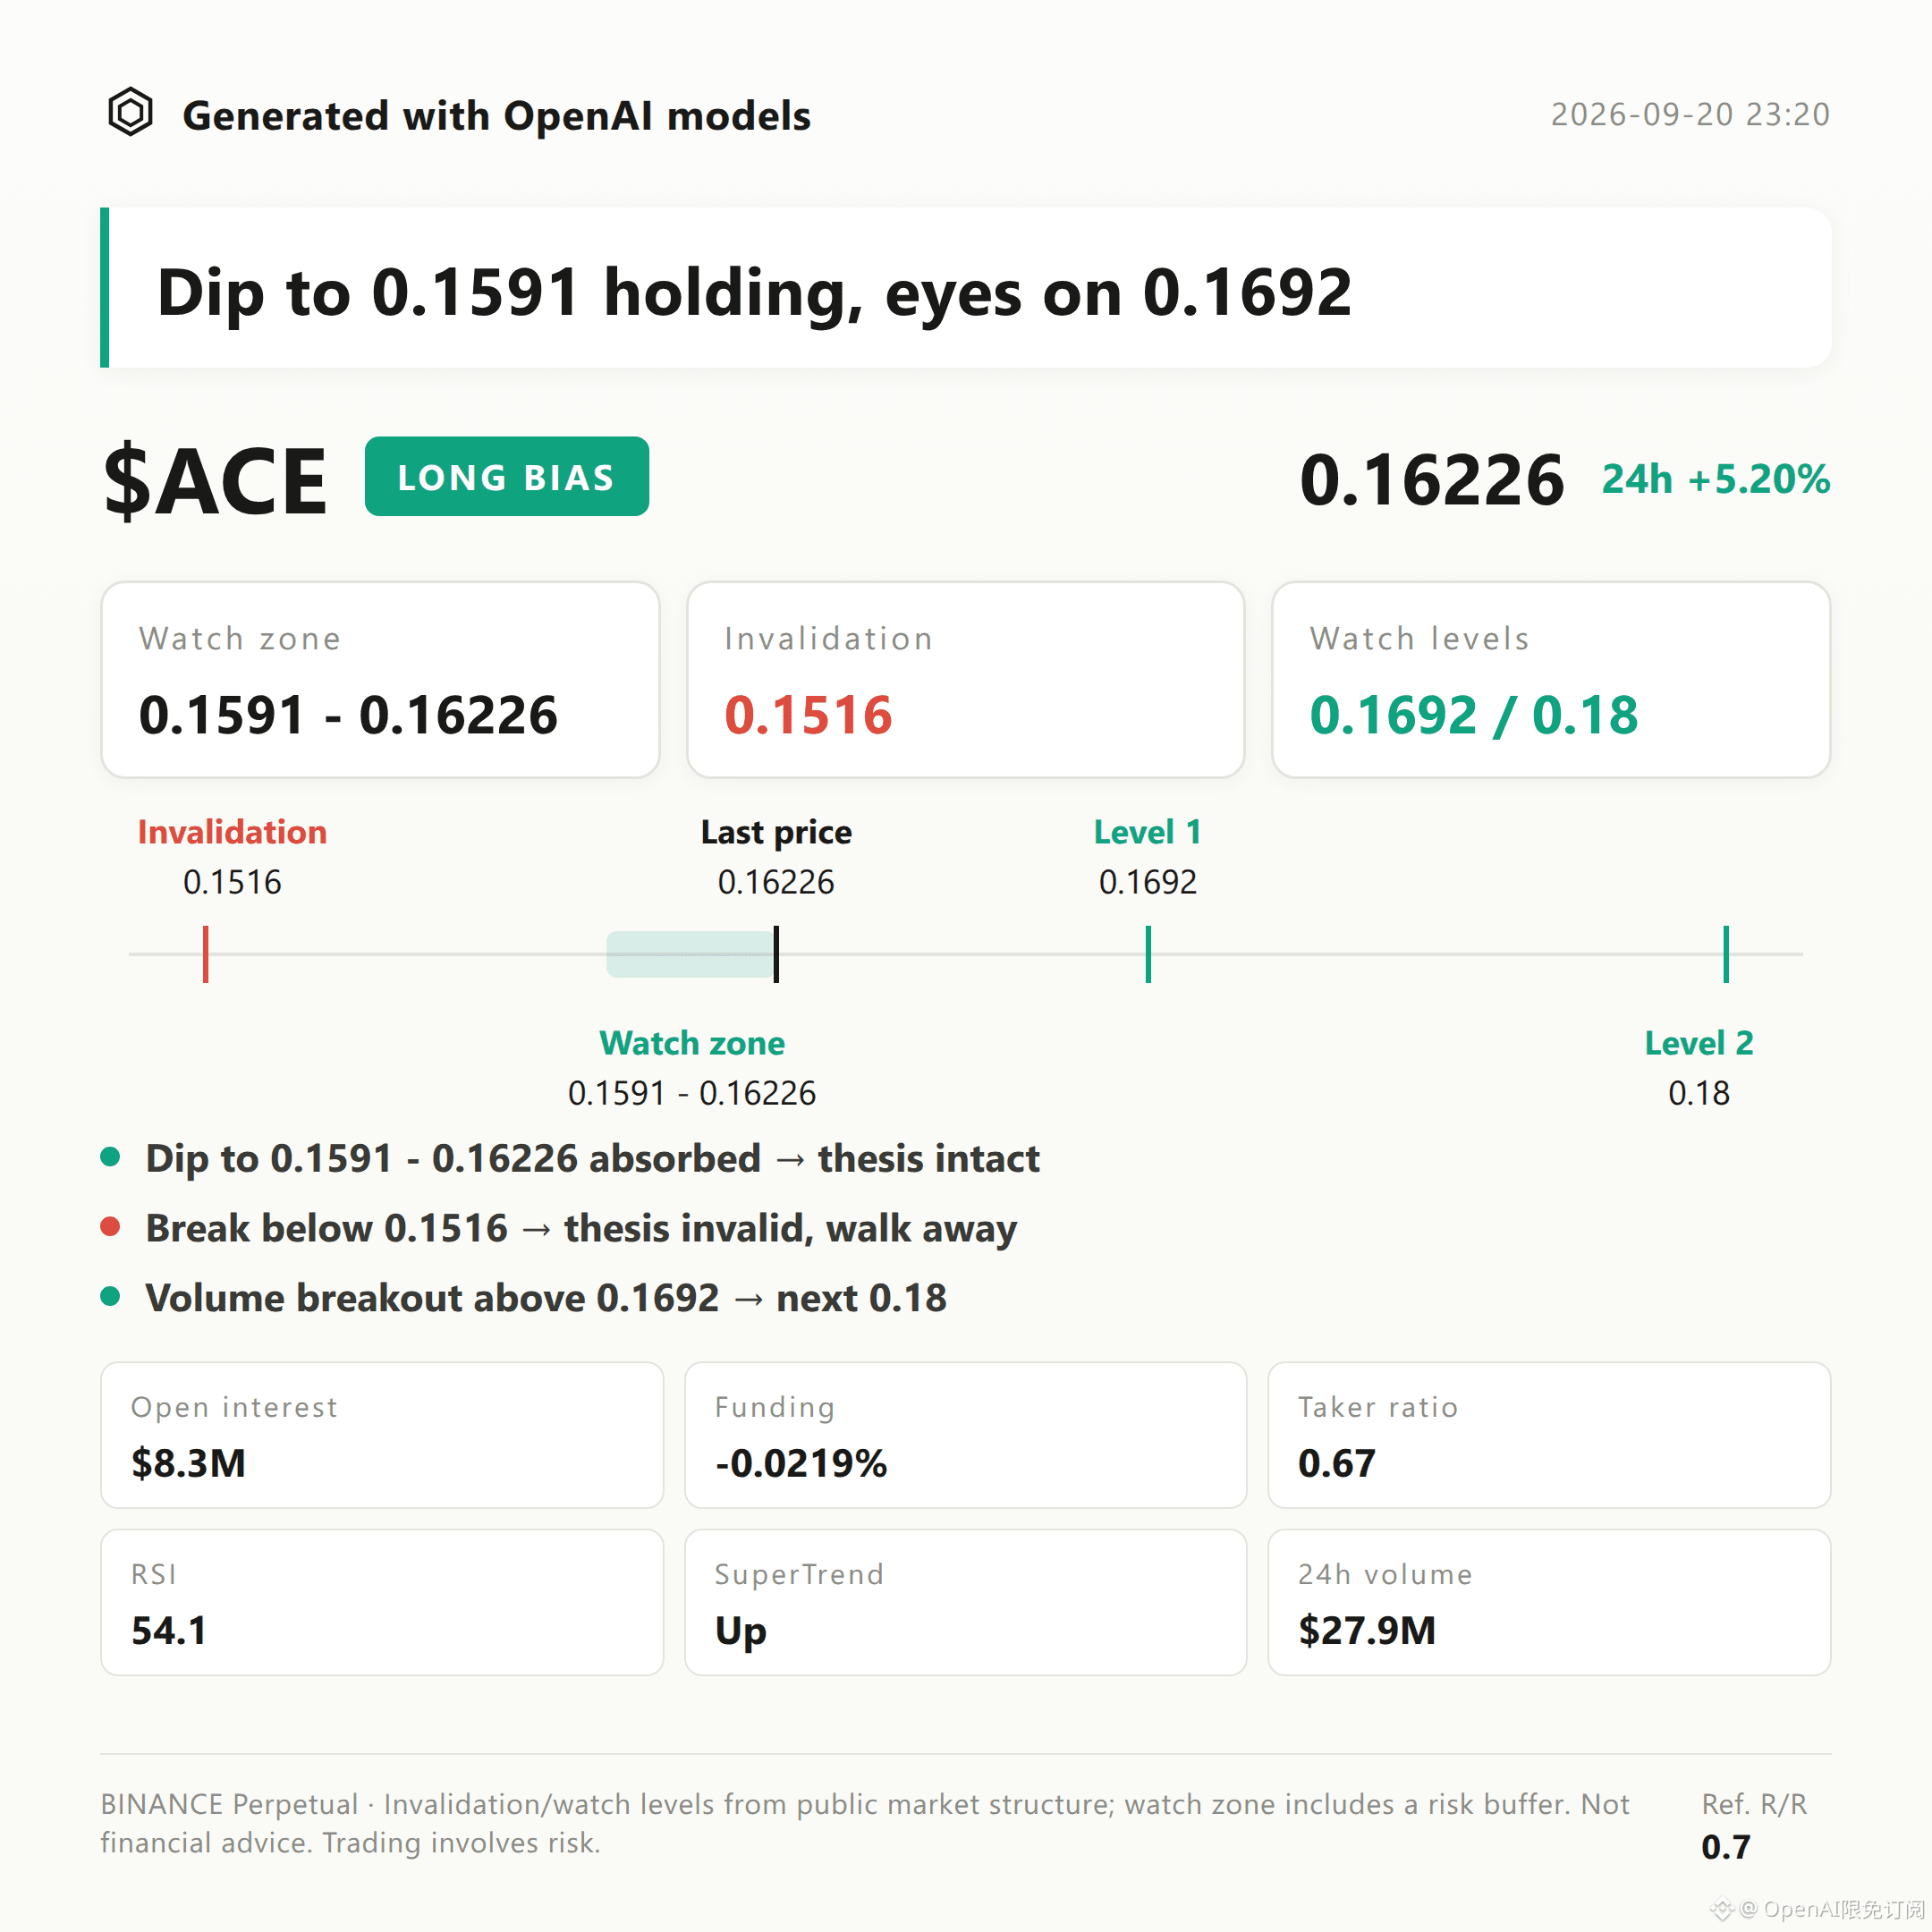
Task: Click the shaded Watch zone bar
Action: [690, 954]
